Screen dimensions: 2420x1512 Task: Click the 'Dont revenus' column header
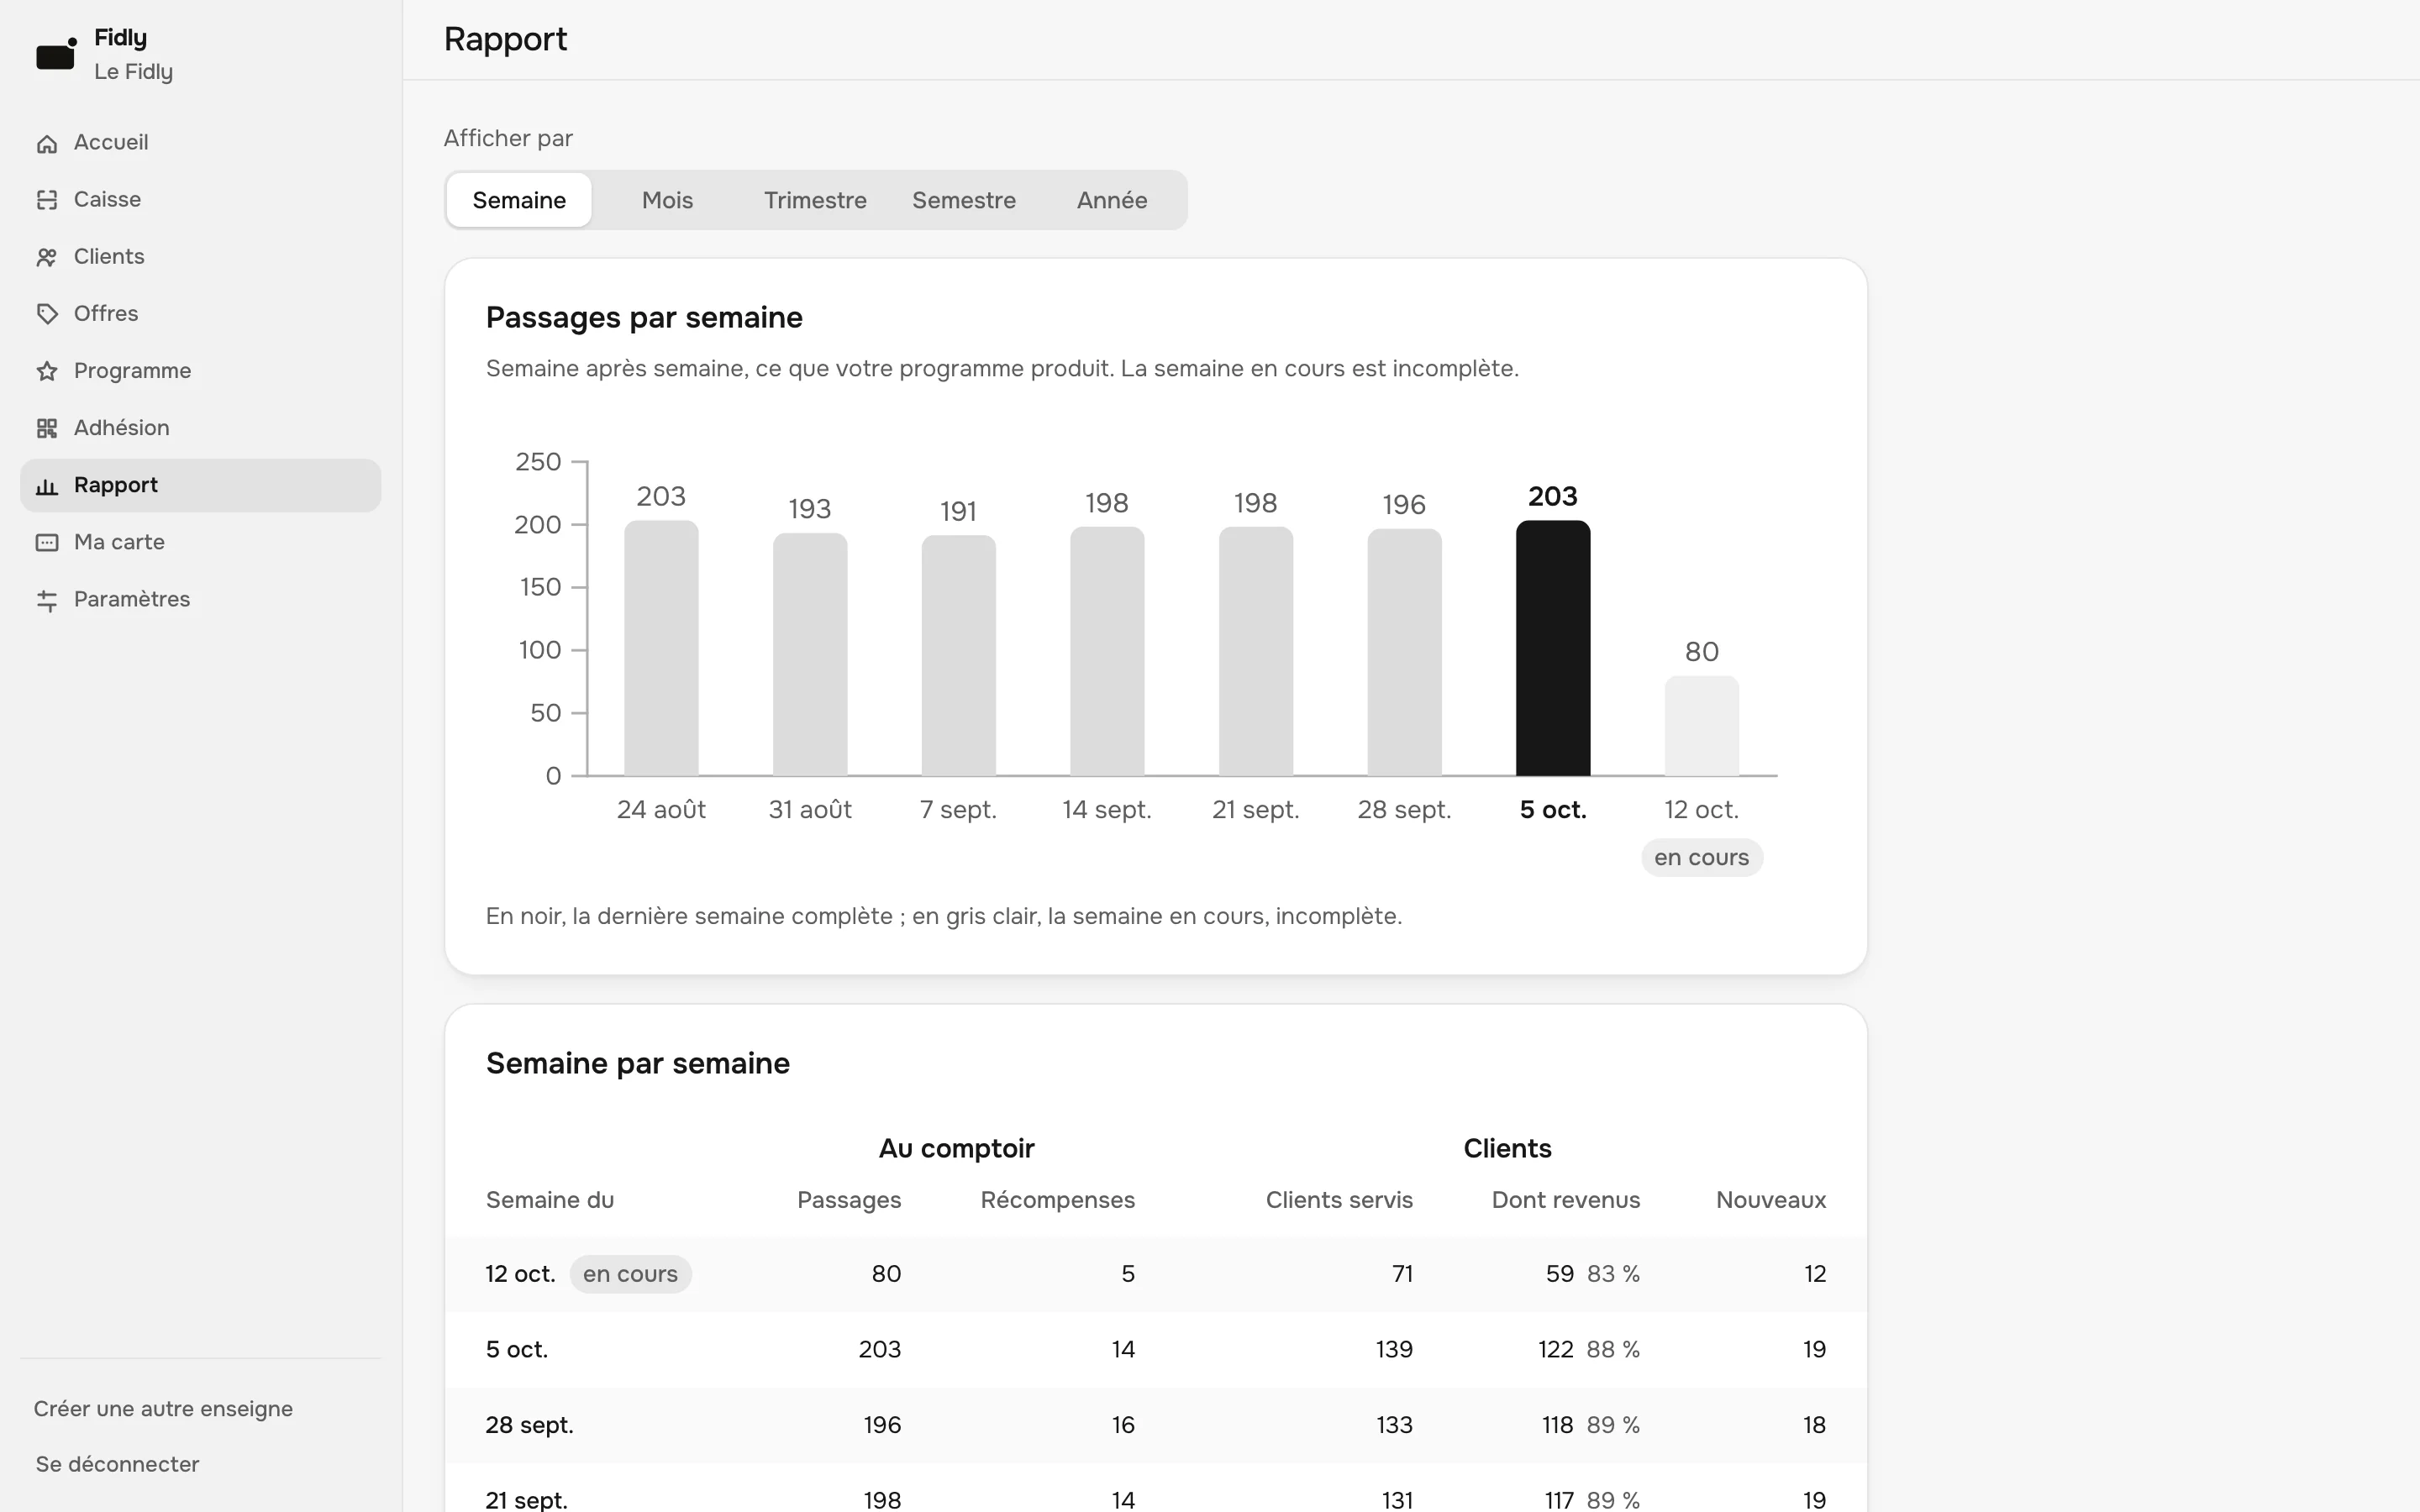click(x=1566, y=1200)
